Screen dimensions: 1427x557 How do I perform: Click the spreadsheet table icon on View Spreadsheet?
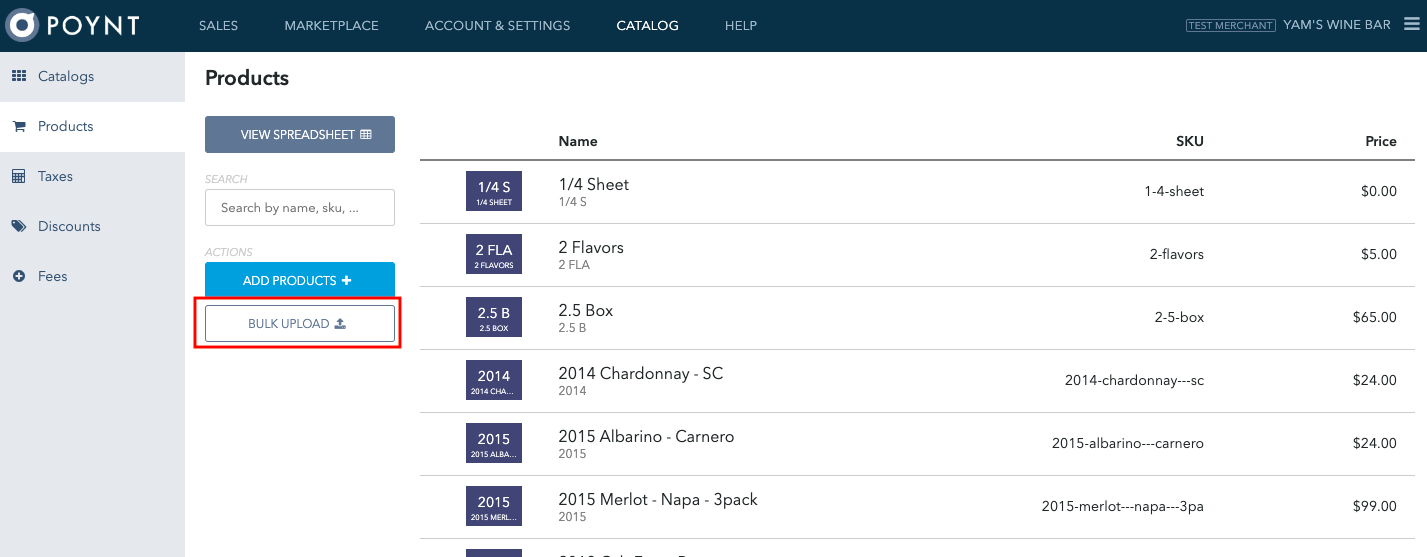[366, 134]
